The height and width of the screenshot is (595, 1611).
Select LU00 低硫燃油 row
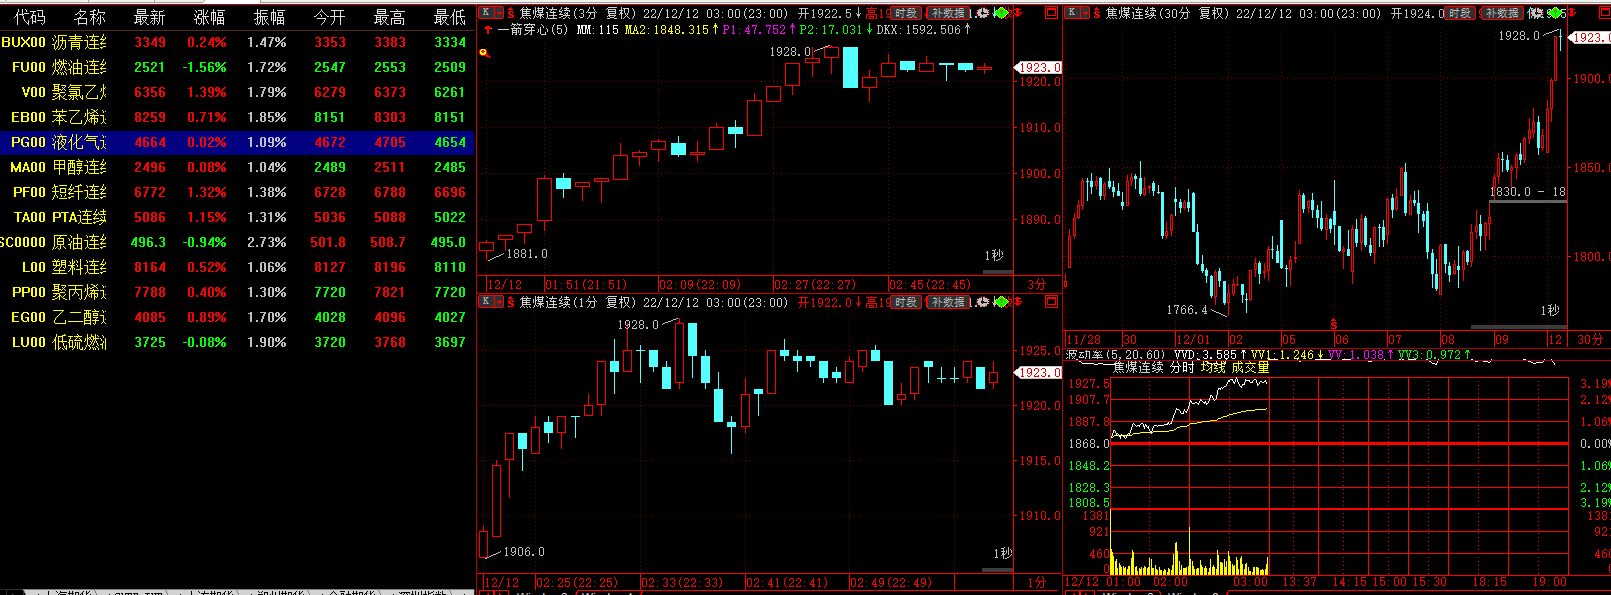pos(237,342)
